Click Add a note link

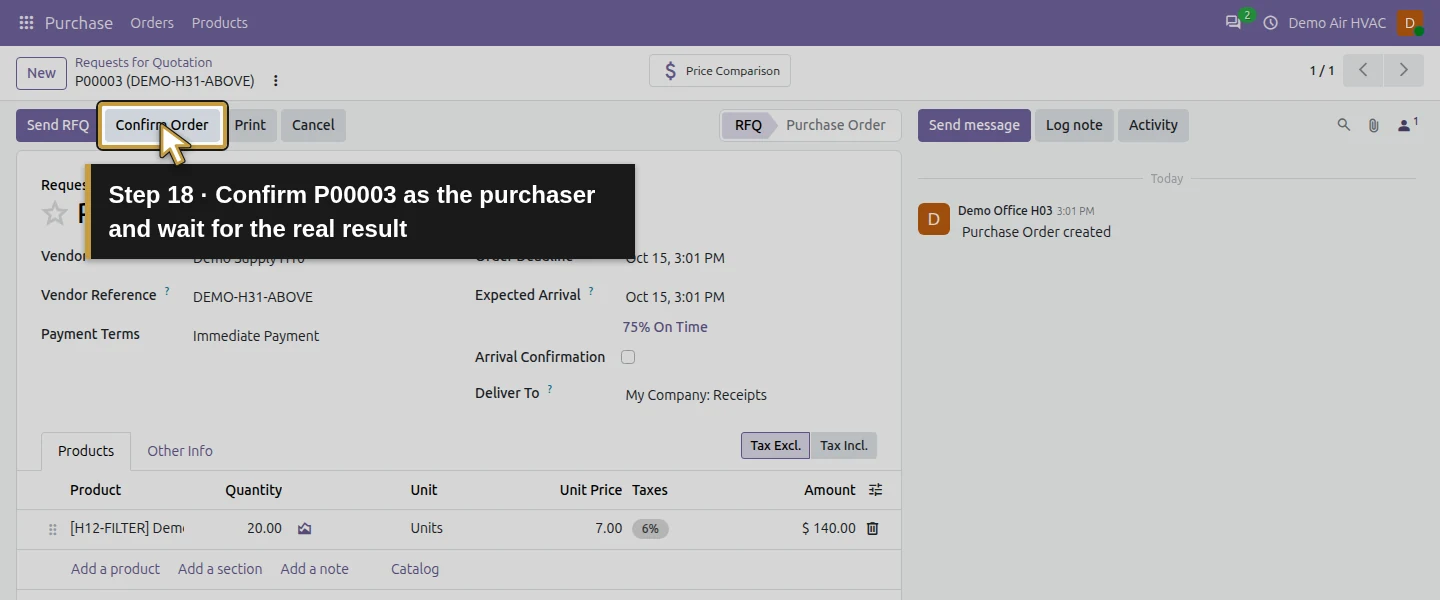(x=315, y=569)
